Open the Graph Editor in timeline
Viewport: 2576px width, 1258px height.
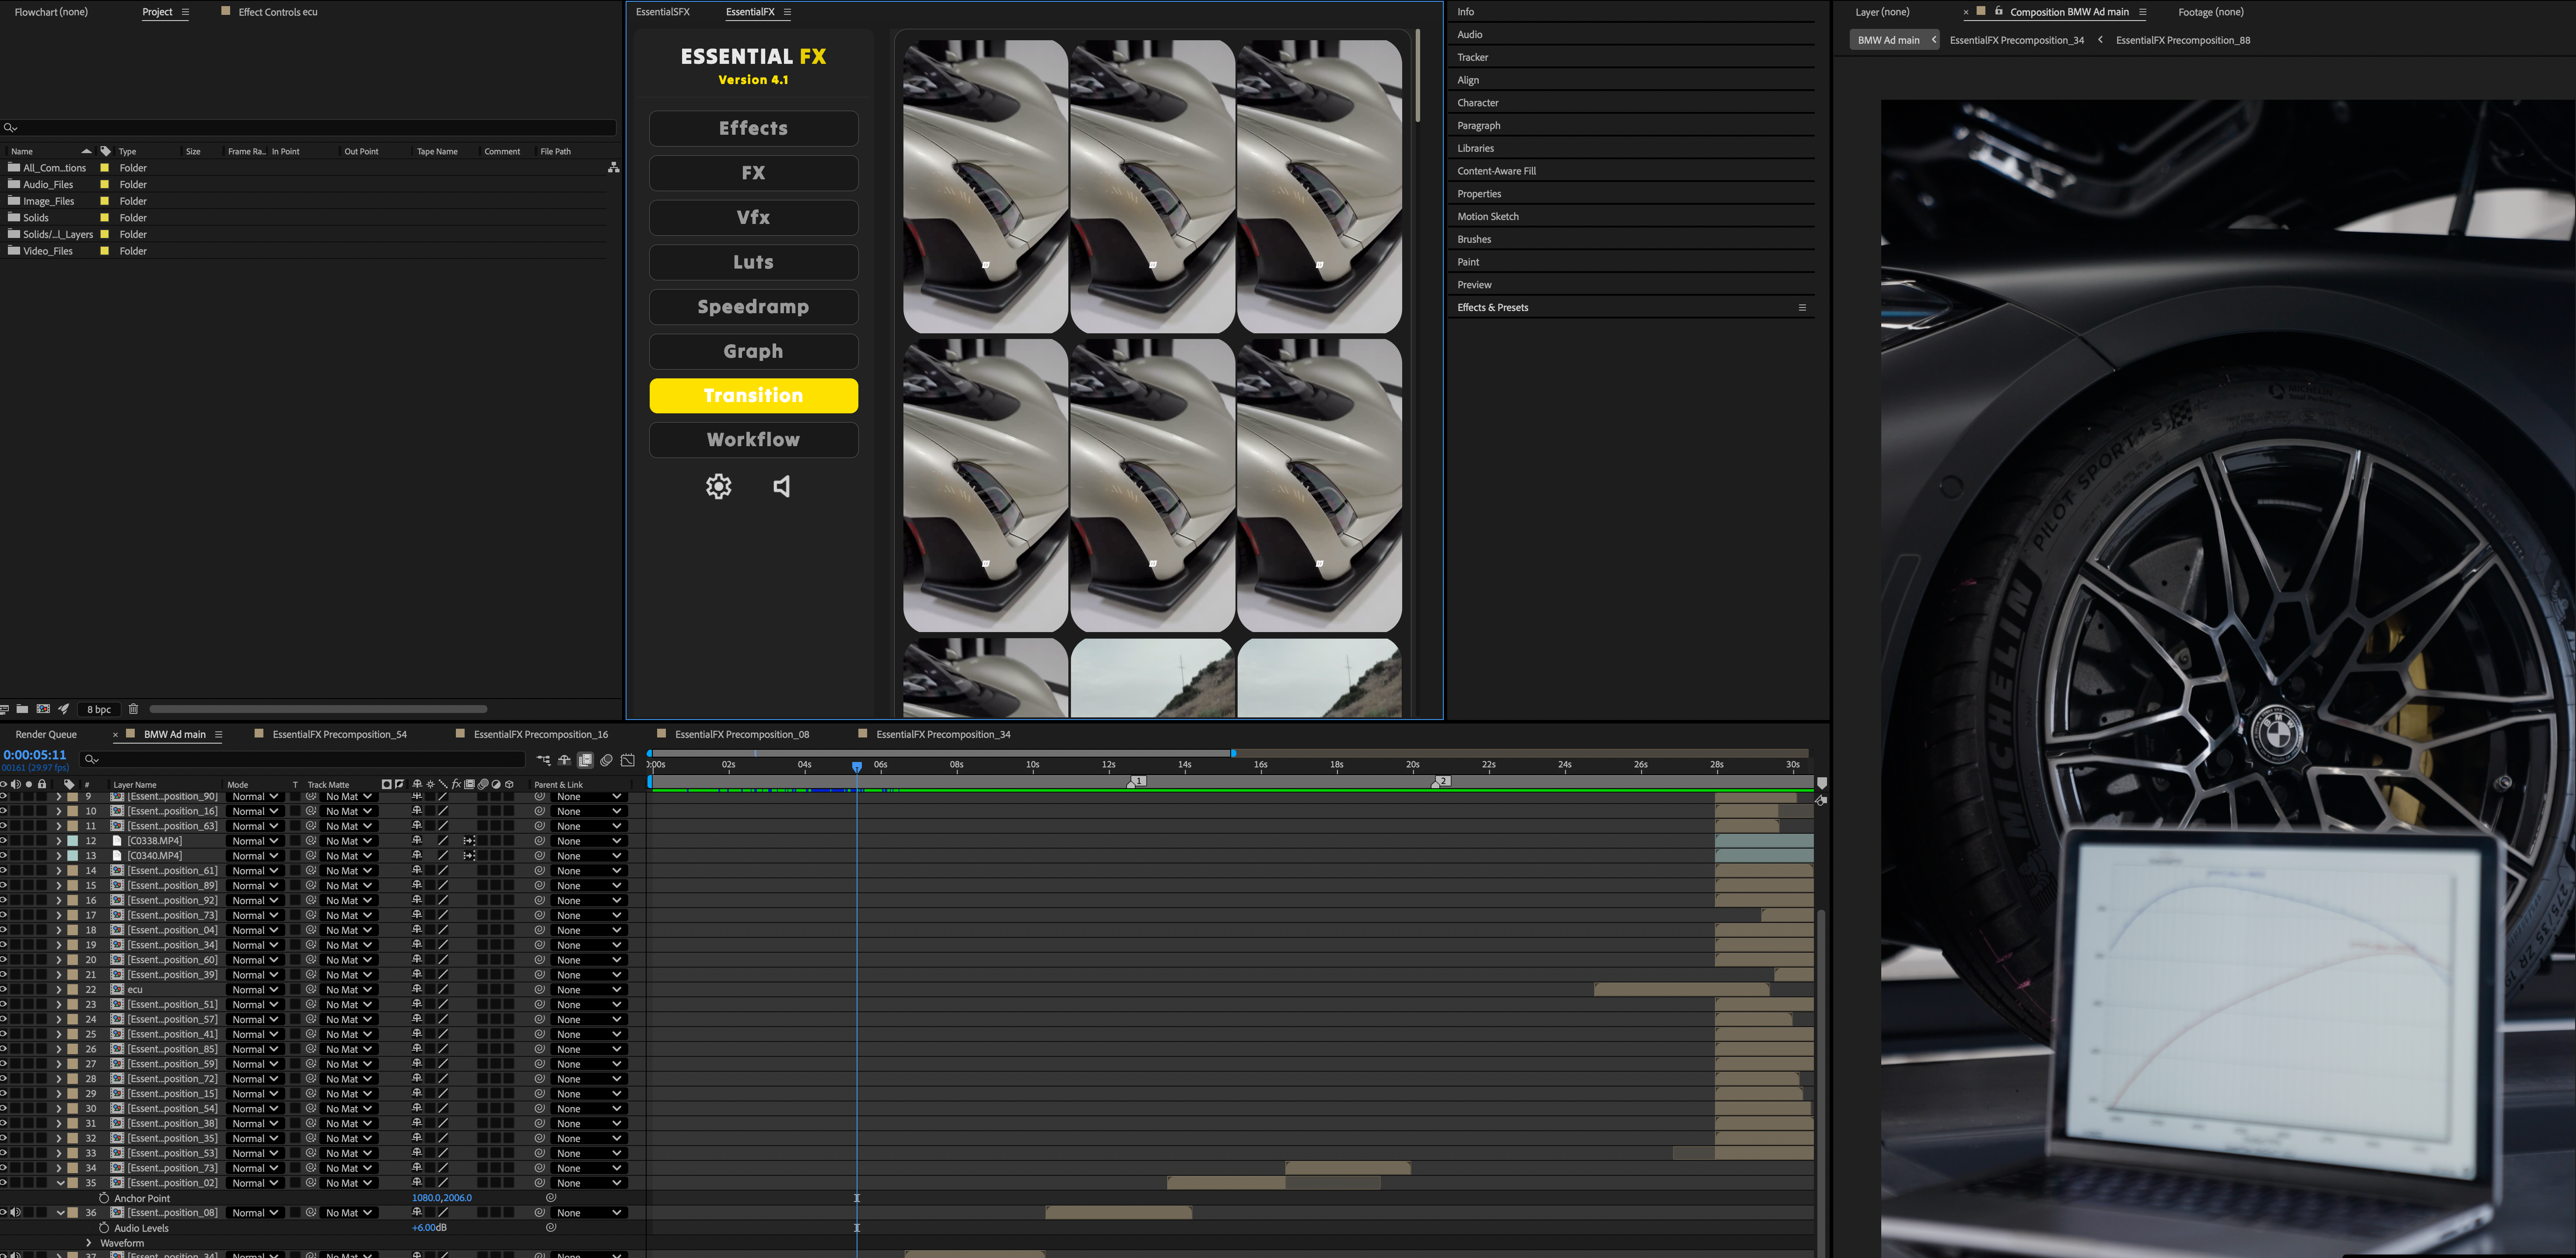click(x=628, y=760)
